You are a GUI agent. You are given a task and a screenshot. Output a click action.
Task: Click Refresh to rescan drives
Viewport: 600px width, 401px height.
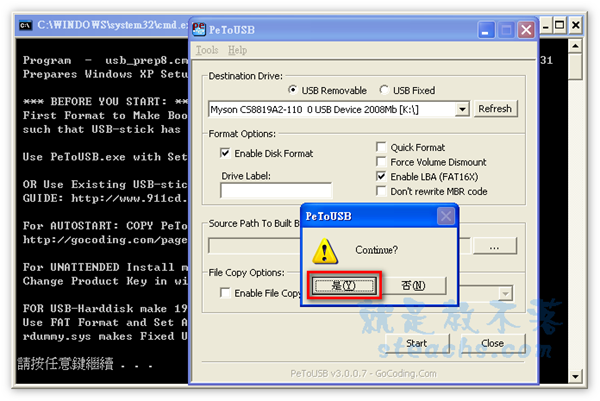496,109
